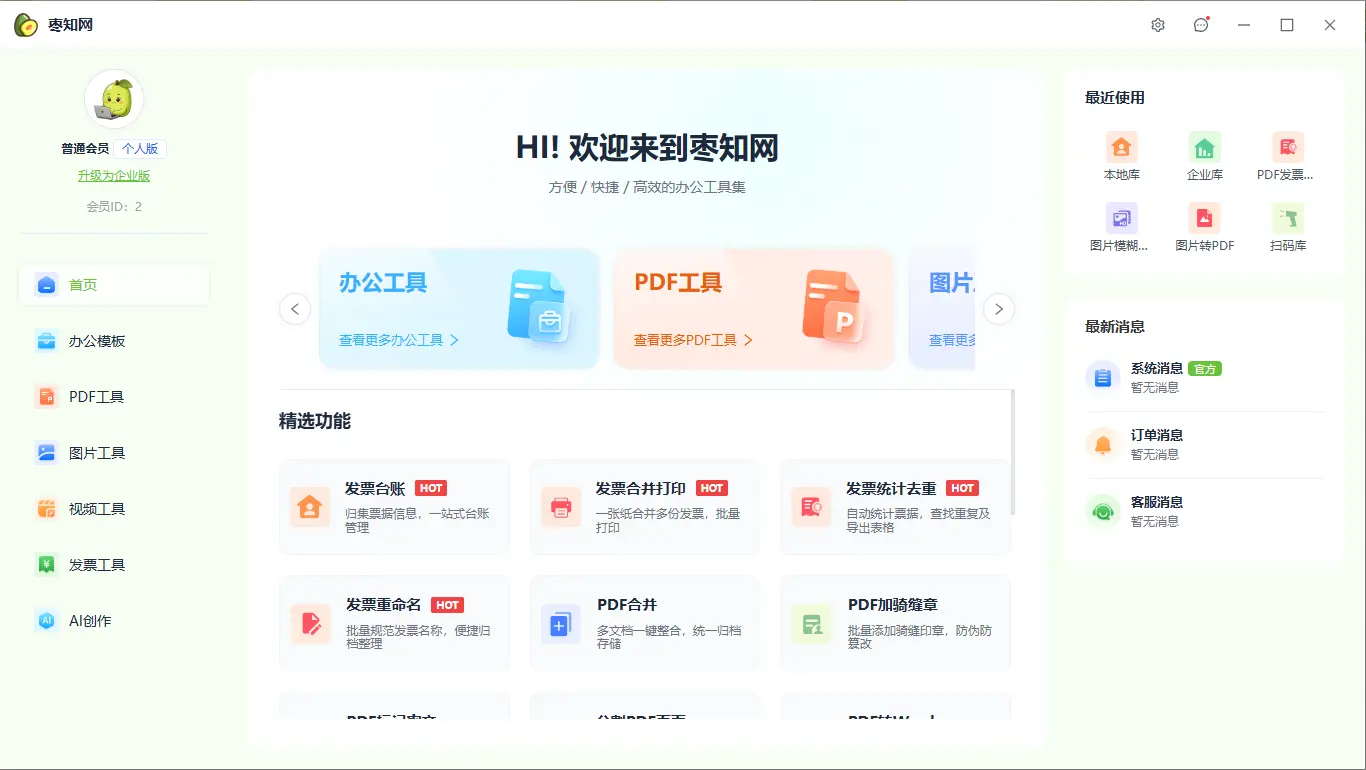Click the 个人版 badge

[x=140, y=149]
